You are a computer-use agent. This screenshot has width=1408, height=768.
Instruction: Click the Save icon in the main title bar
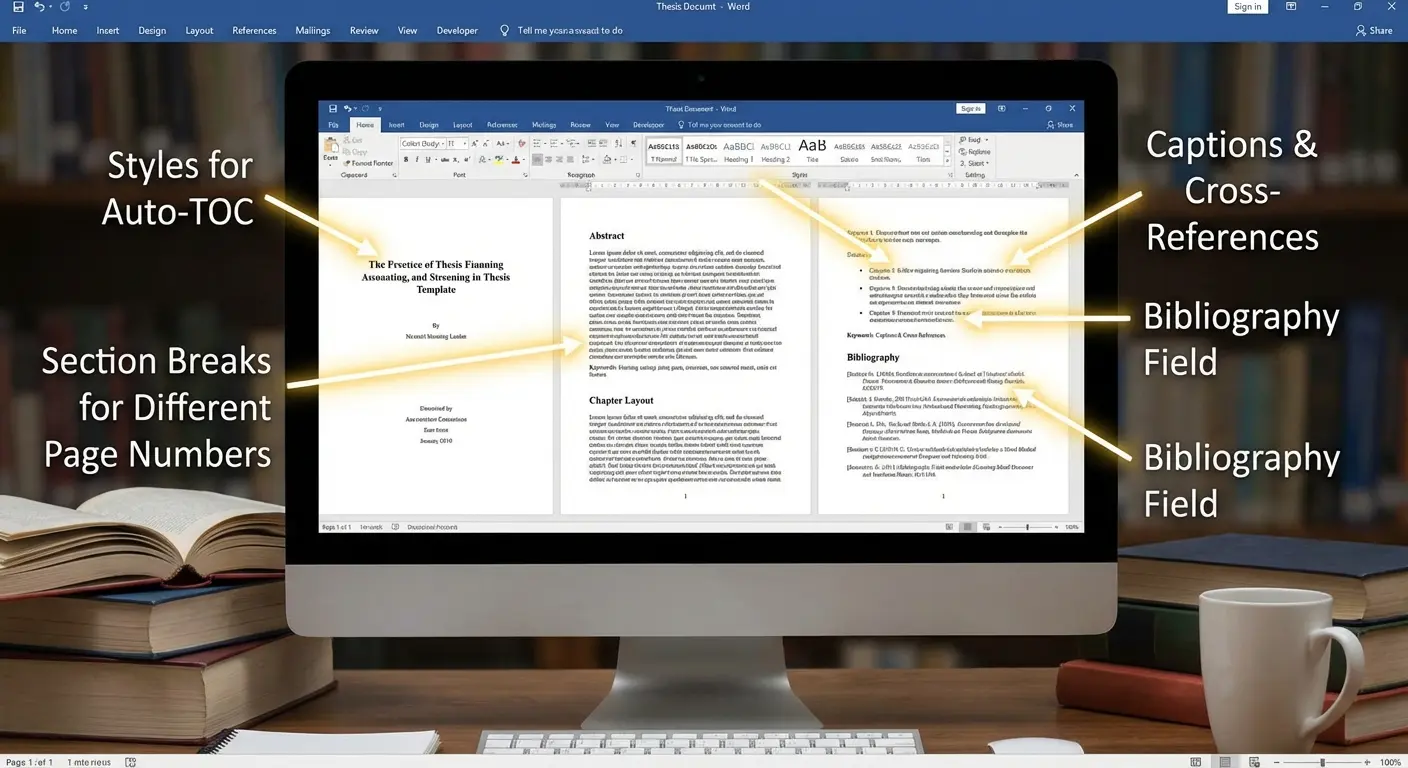click(x=19, y=7)
